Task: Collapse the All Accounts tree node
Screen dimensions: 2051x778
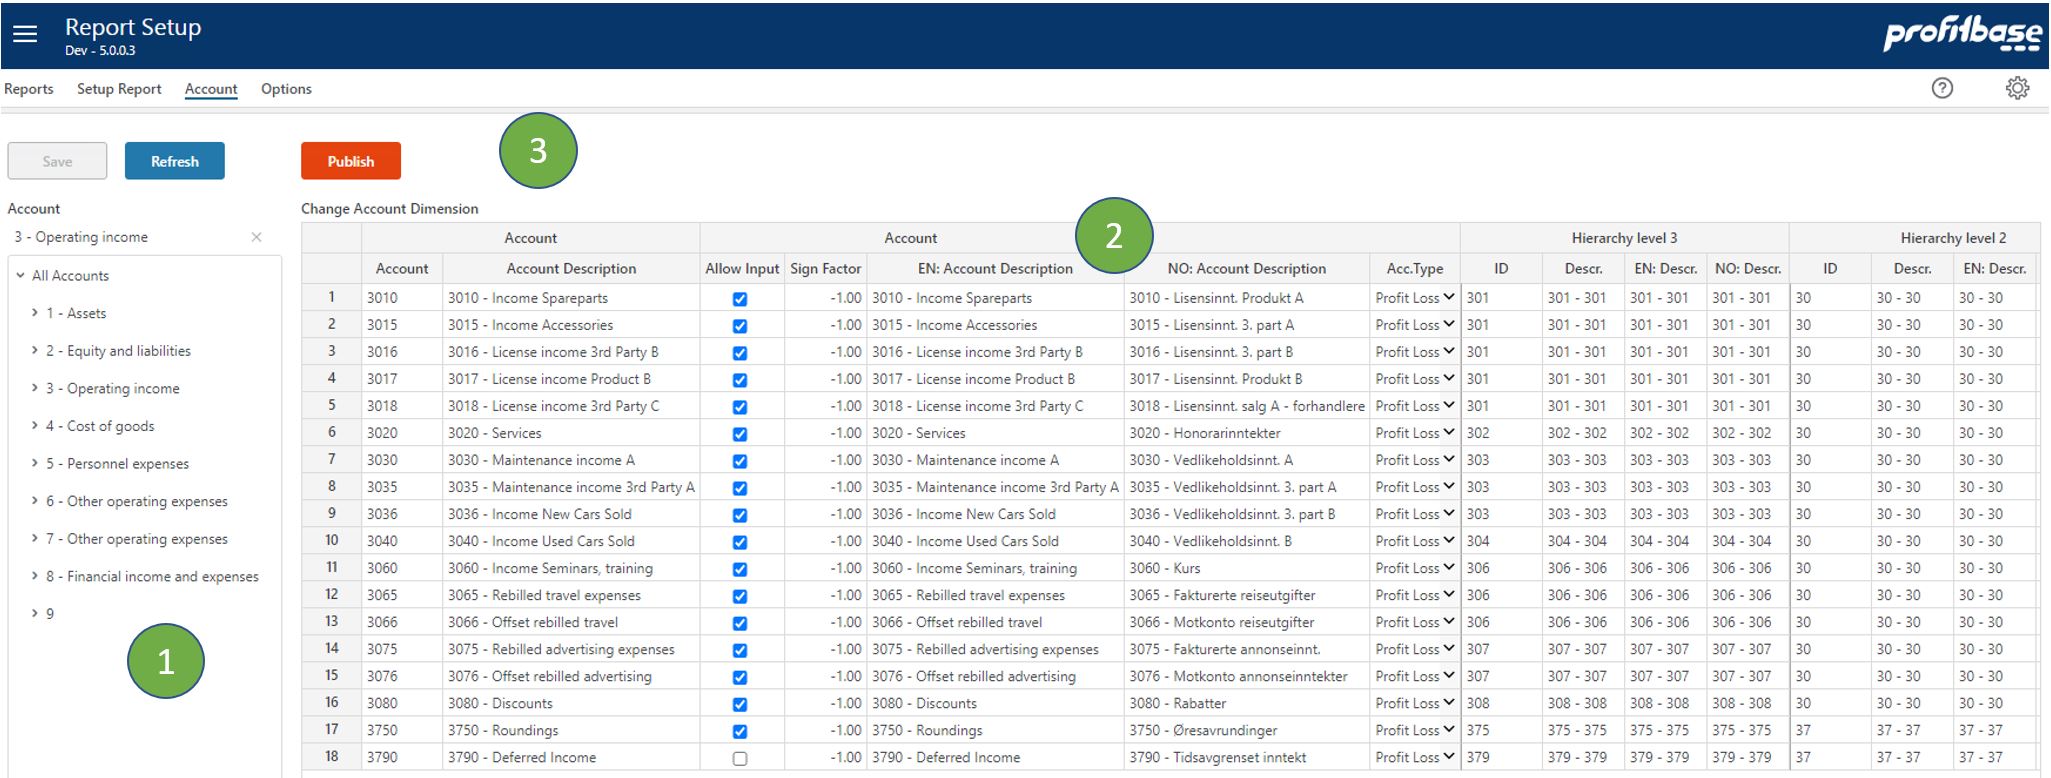Action: [21, 275]
